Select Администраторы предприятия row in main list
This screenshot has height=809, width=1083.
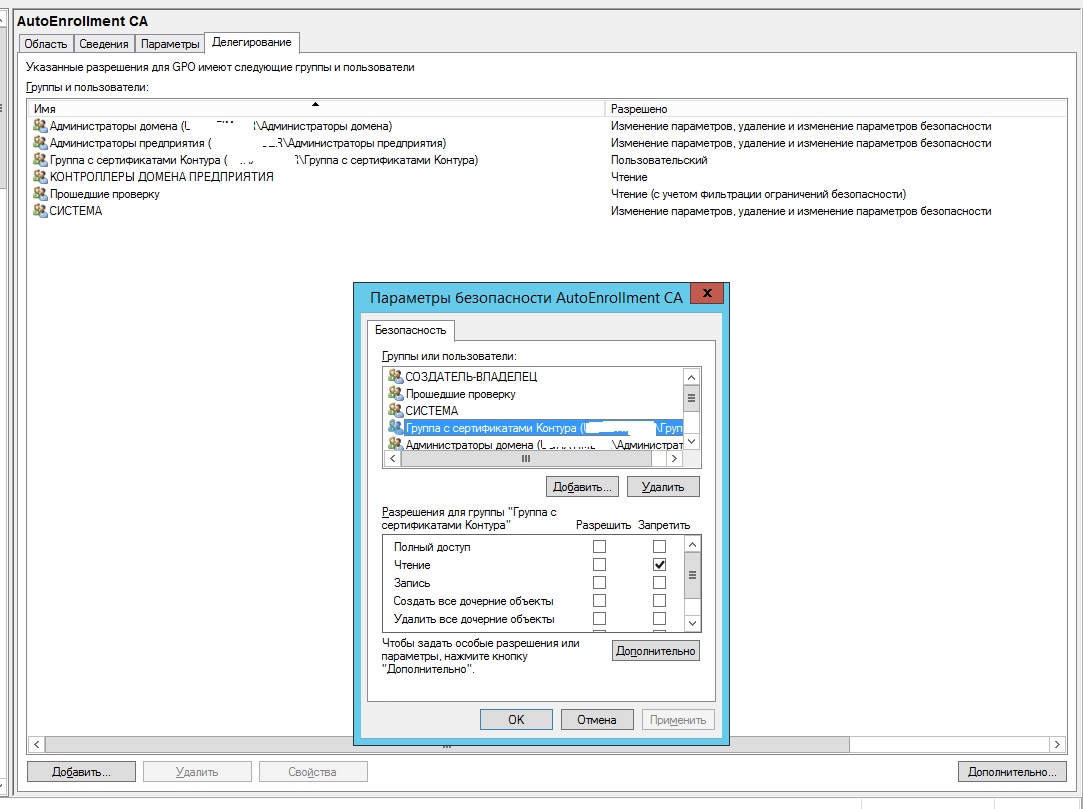547,143
